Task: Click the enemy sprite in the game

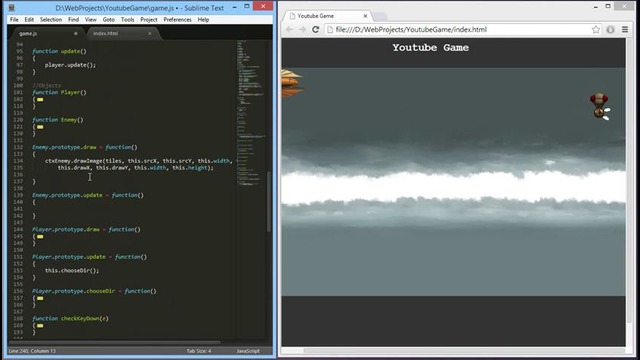Action: tap(600, 107)
